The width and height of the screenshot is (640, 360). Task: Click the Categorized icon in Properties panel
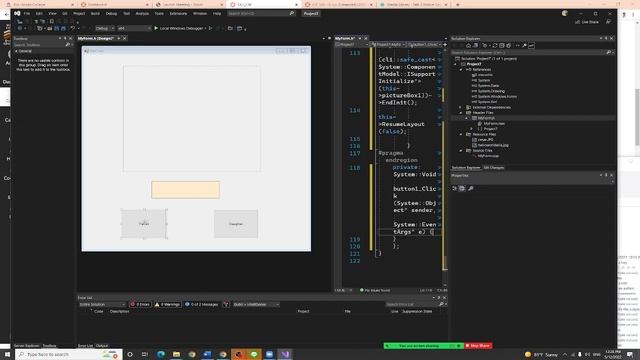pos(455,189)
